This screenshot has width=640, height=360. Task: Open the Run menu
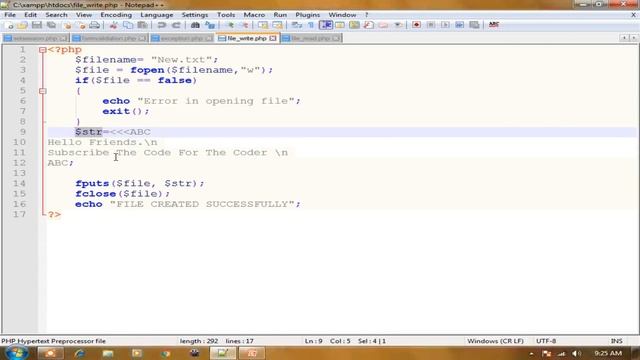pos(280,15)
